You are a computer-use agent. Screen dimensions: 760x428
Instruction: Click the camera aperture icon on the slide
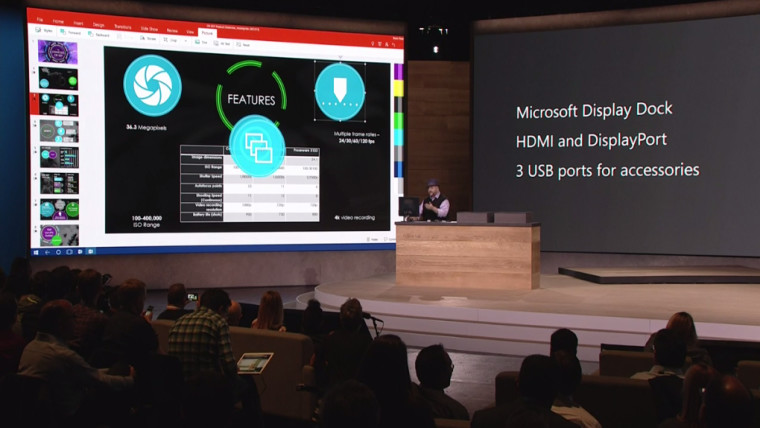tap(152, 85)
